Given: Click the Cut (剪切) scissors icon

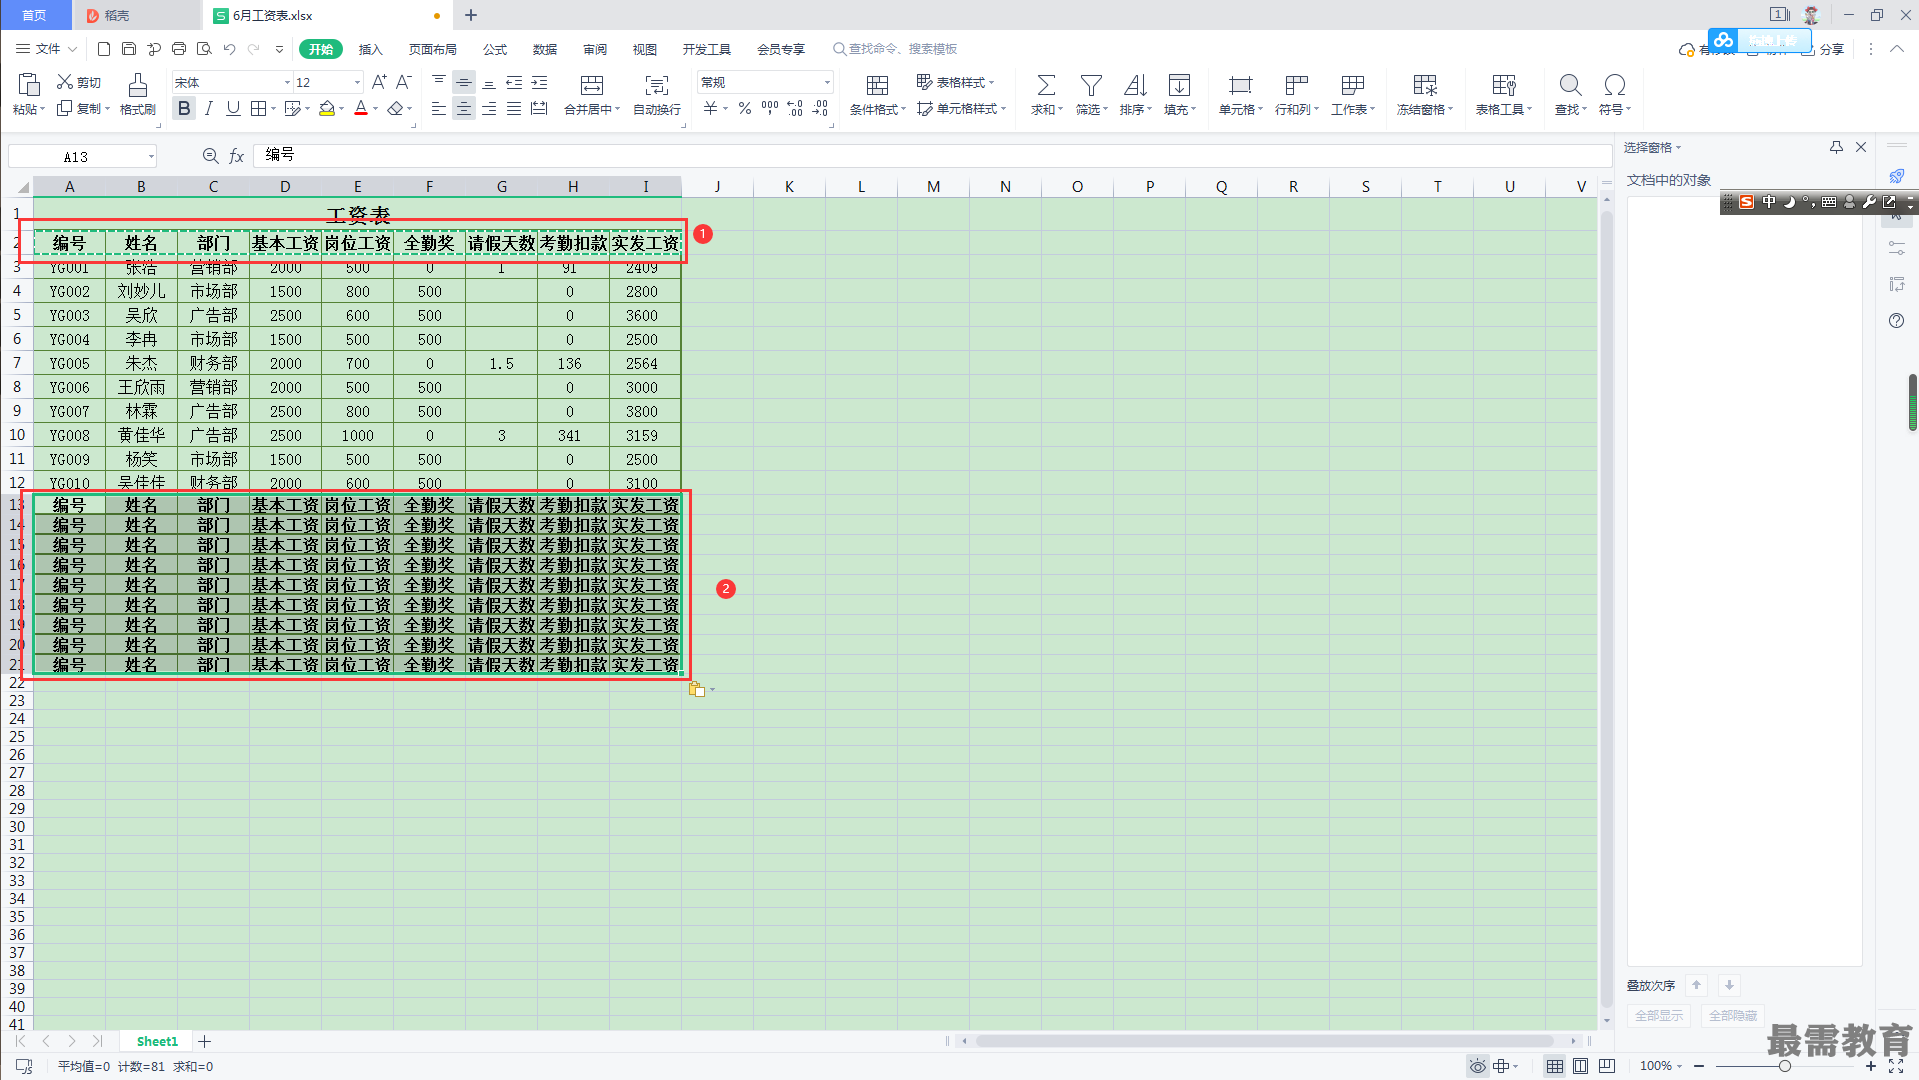Looking at the screenshot, I should [x=65, y=82].
